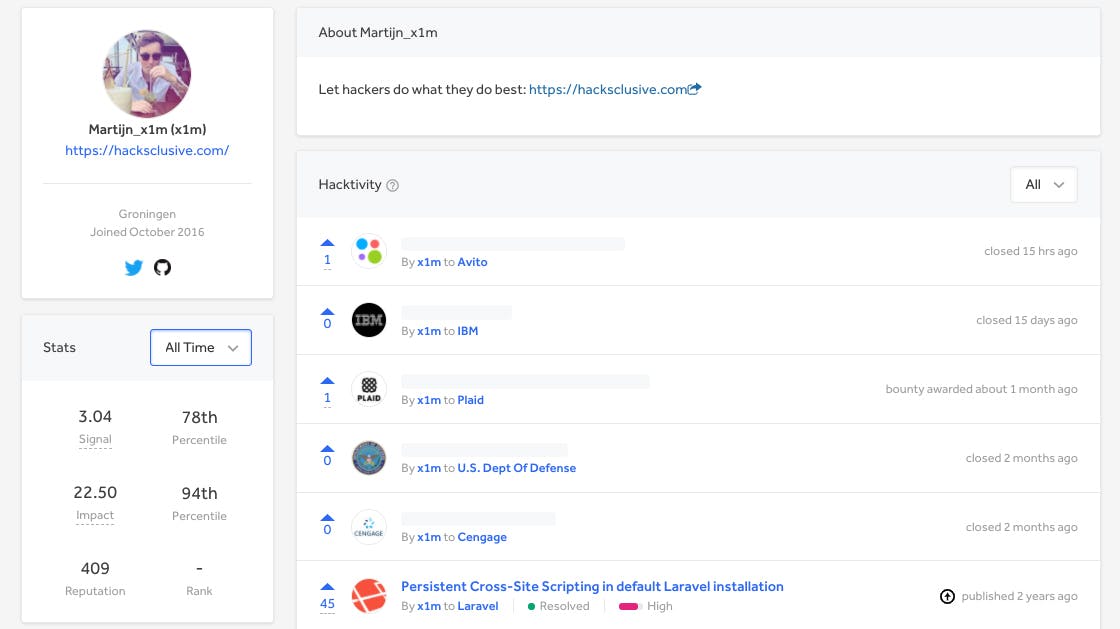Click the U.S. Dept Of Defense logo
The width and height of the screenshot is (1120, 629).
pos(369,458)
